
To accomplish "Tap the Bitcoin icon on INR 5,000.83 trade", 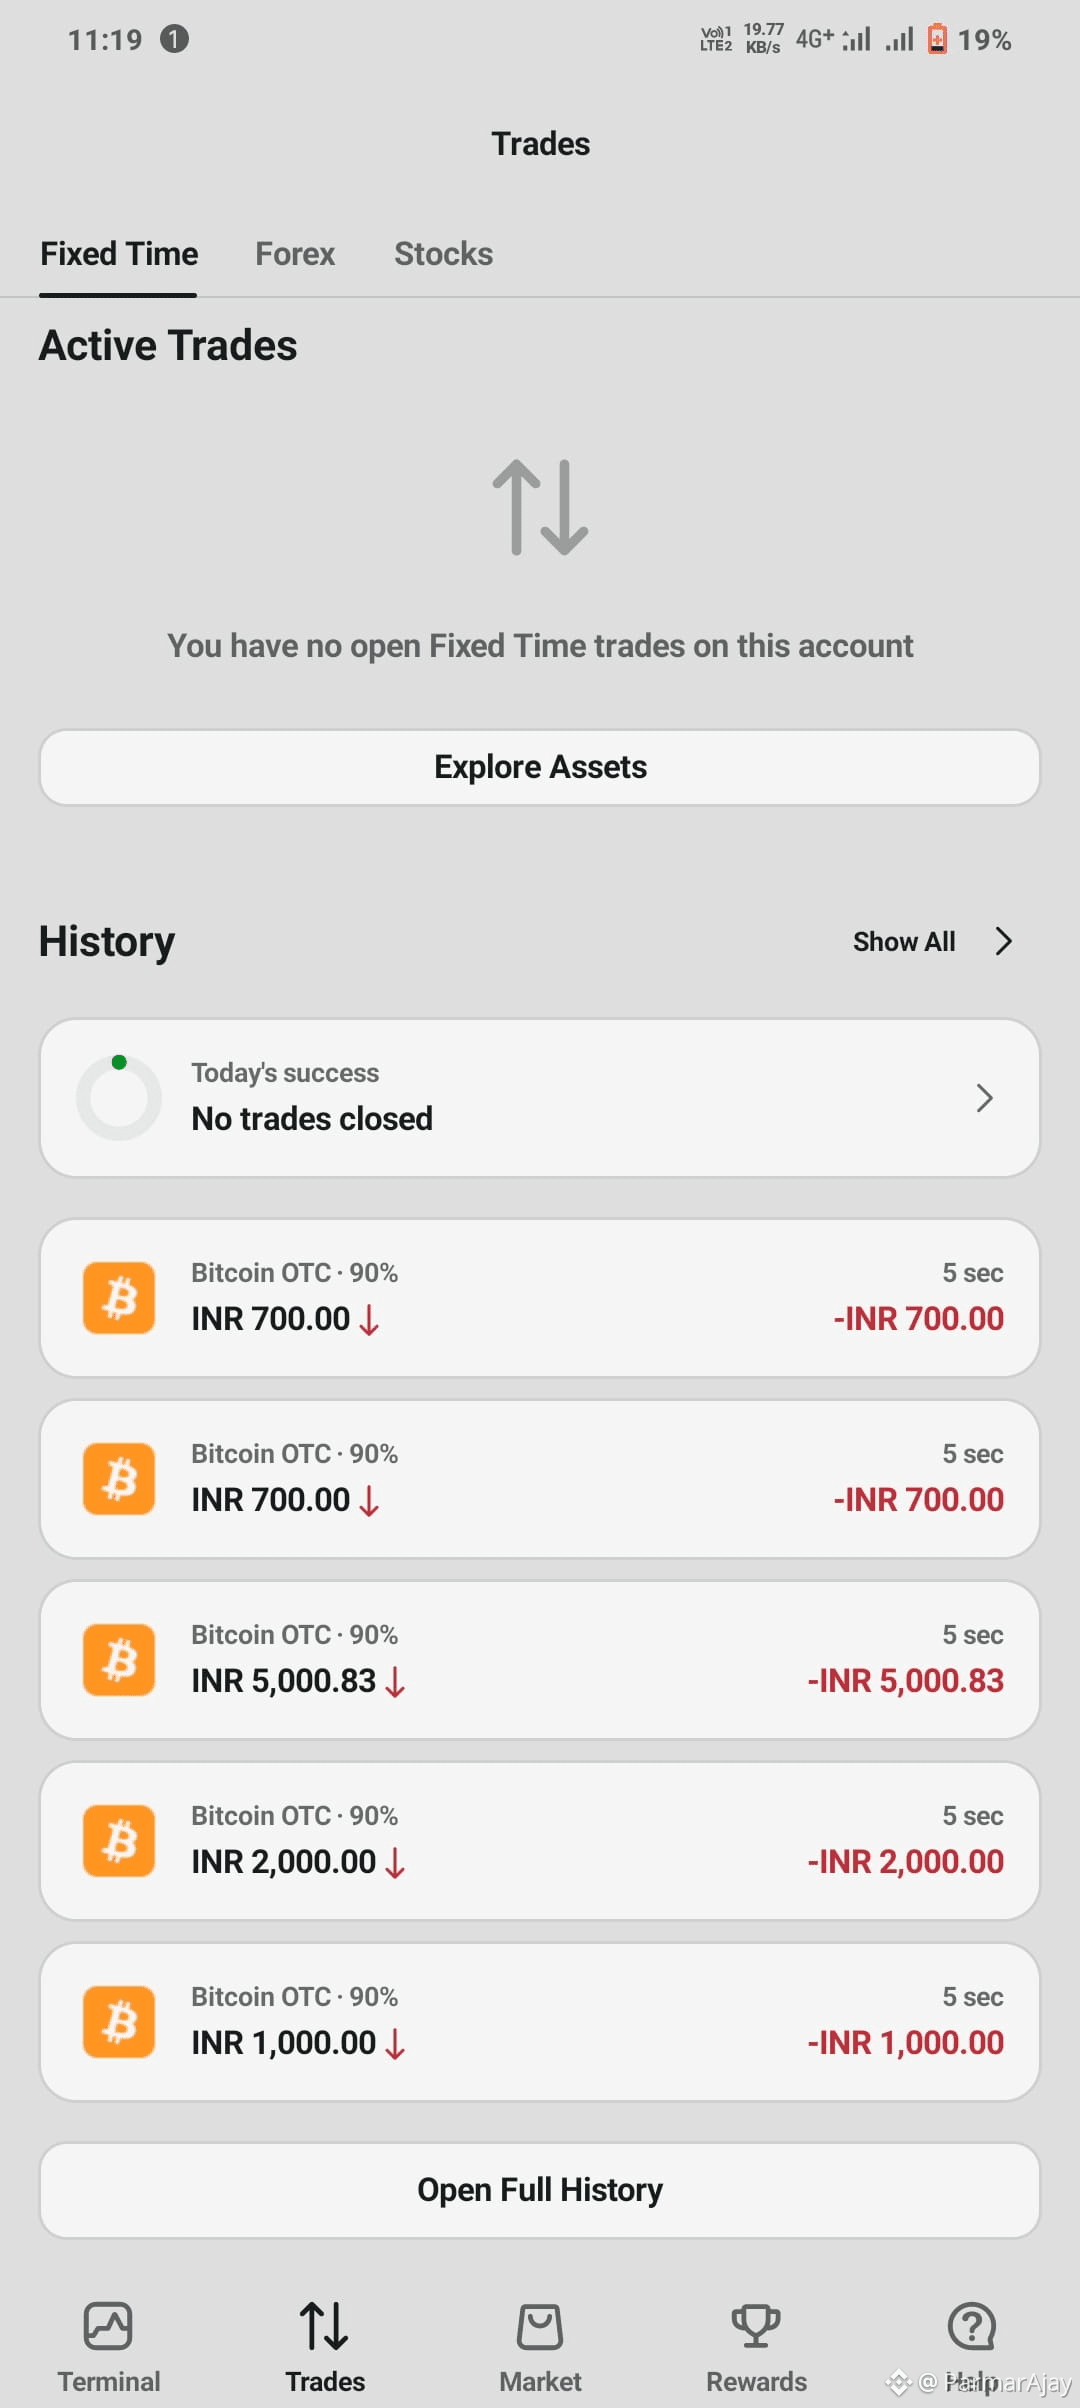I will [119, 1660].
